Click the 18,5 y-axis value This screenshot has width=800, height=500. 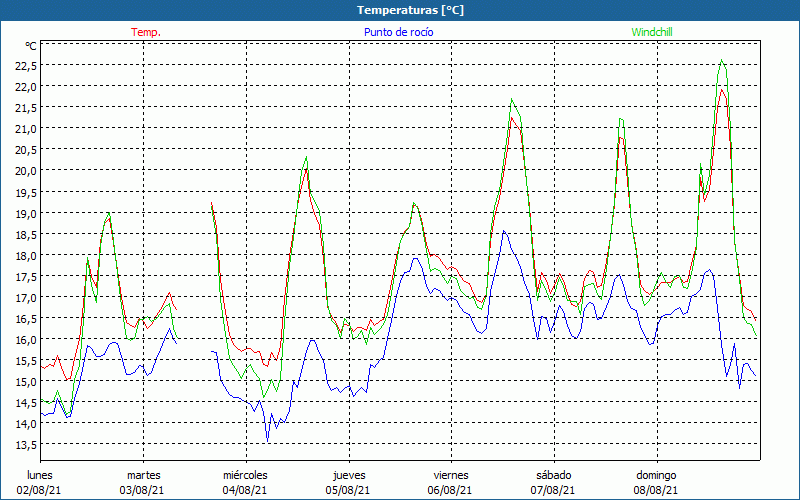tap(26, 234)
